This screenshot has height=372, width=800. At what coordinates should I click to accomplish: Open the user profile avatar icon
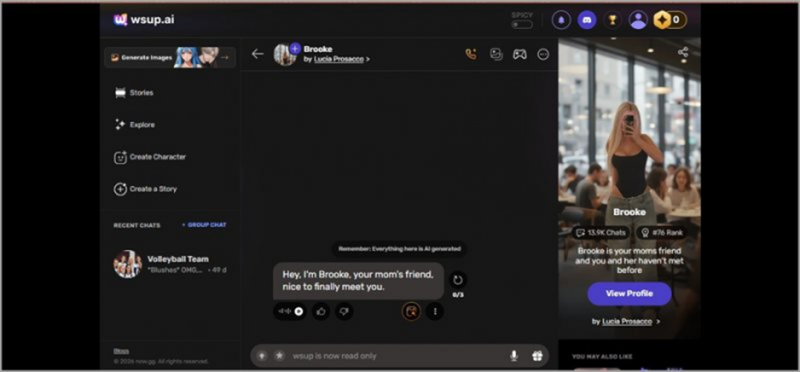coord(638,20)
